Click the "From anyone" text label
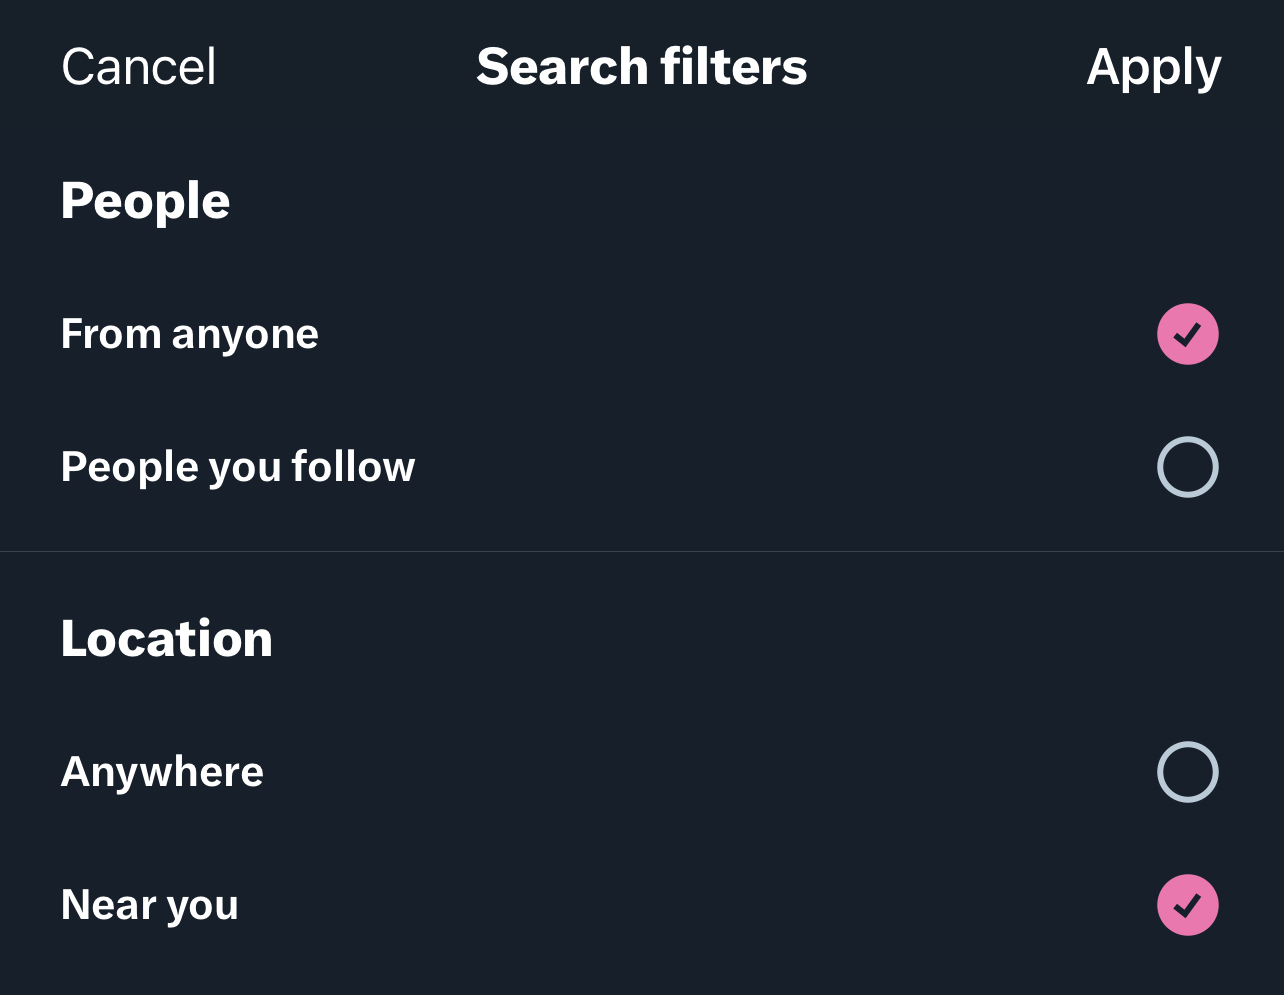Image resolution: width=1284 pixels, height=995 pixels. tap(190, 334)
